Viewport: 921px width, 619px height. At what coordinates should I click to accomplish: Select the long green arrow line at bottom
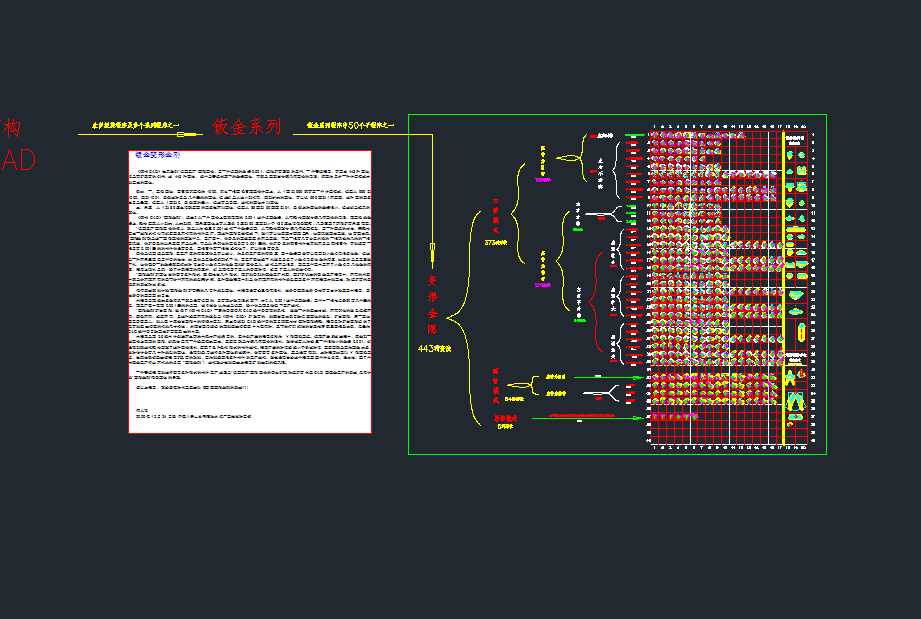coord(587,418)
